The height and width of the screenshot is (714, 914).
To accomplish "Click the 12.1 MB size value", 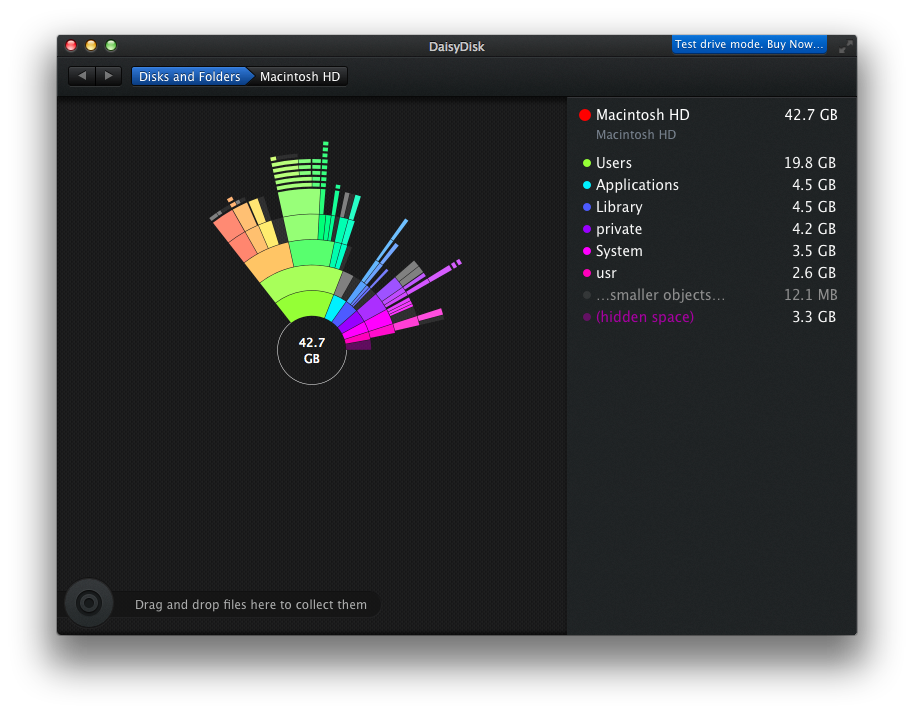I will click(810, 295).
